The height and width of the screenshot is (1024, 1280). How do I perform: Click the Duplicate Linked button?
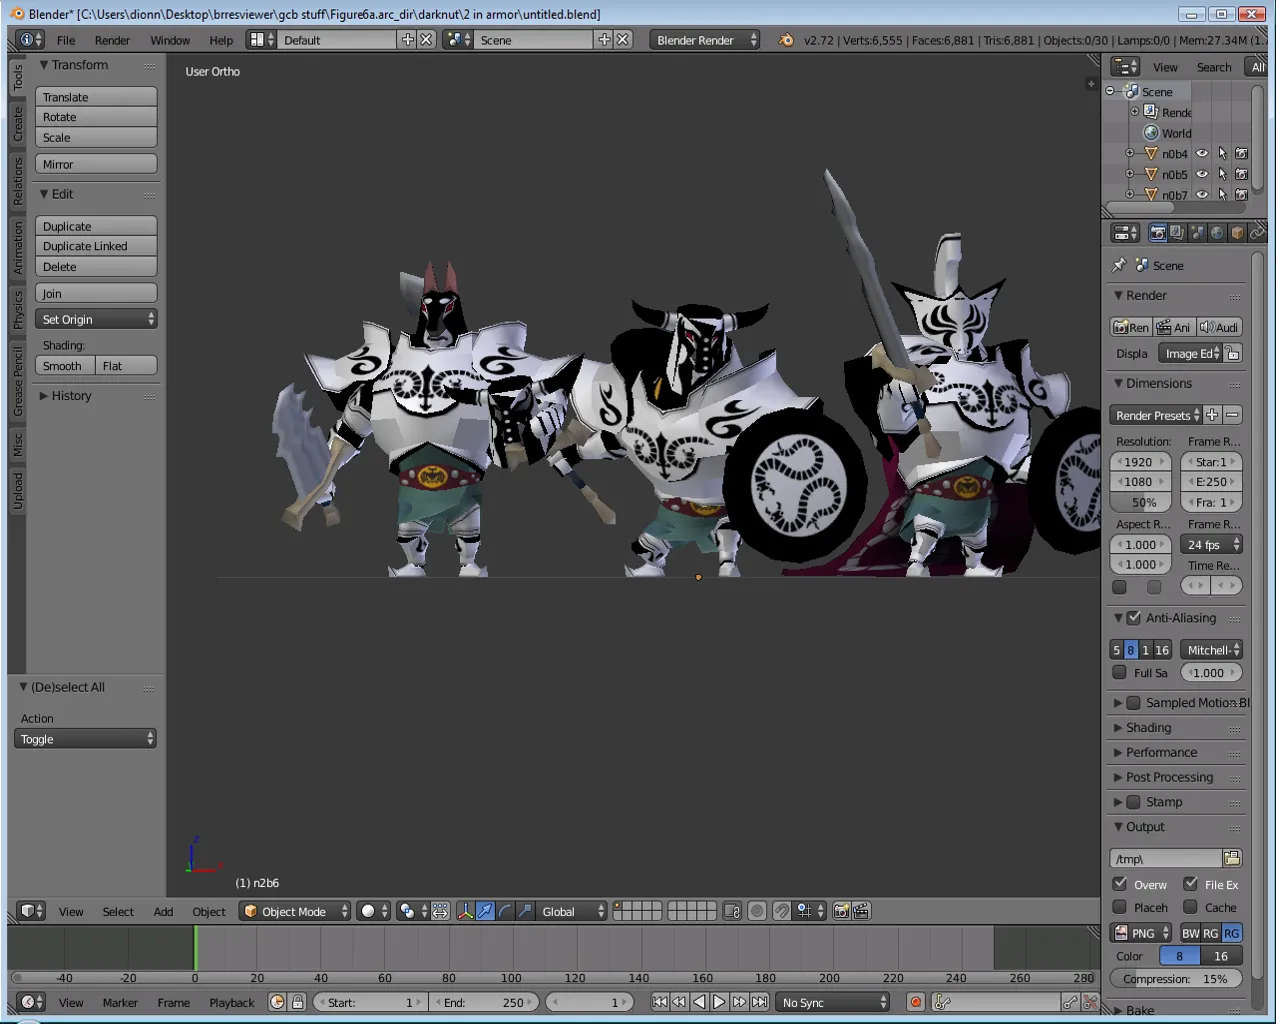coord(96,246)
